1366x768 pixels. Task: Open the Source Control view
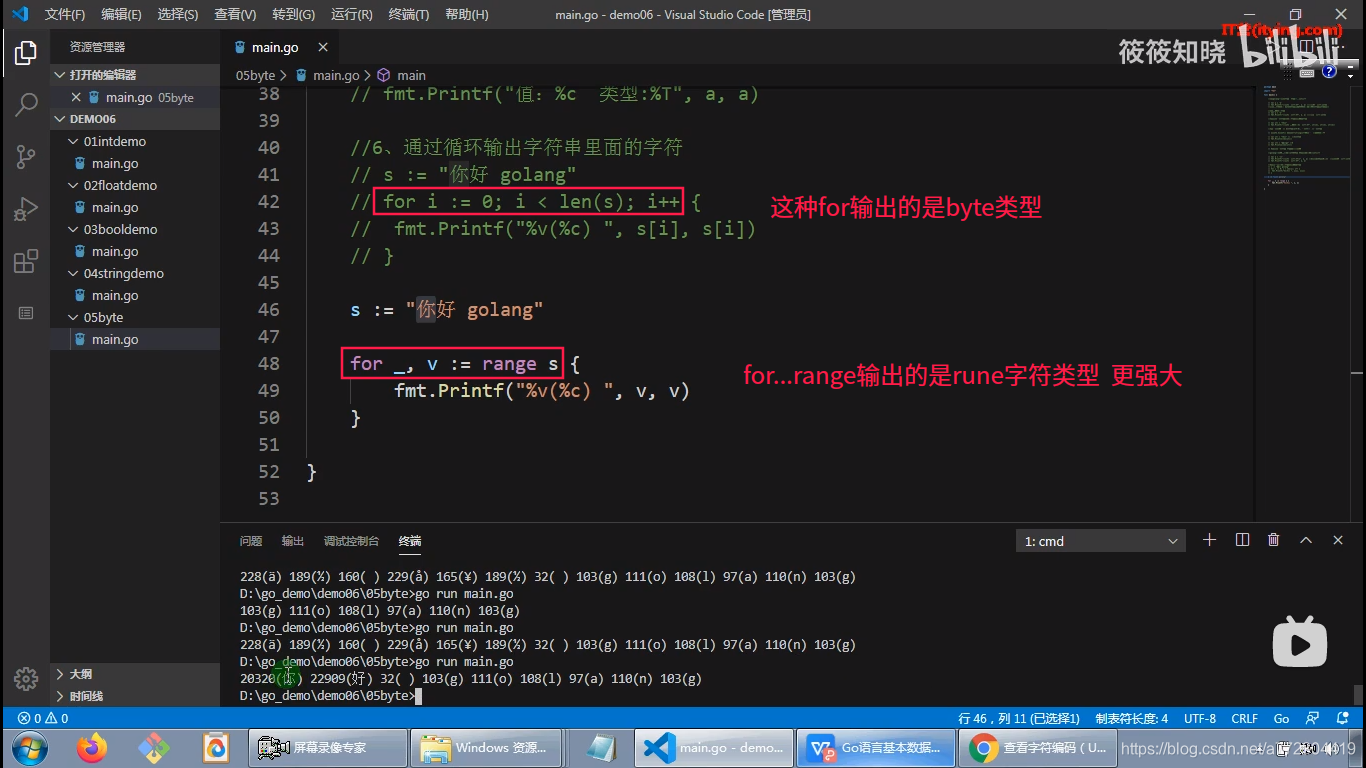pos(26,156)
